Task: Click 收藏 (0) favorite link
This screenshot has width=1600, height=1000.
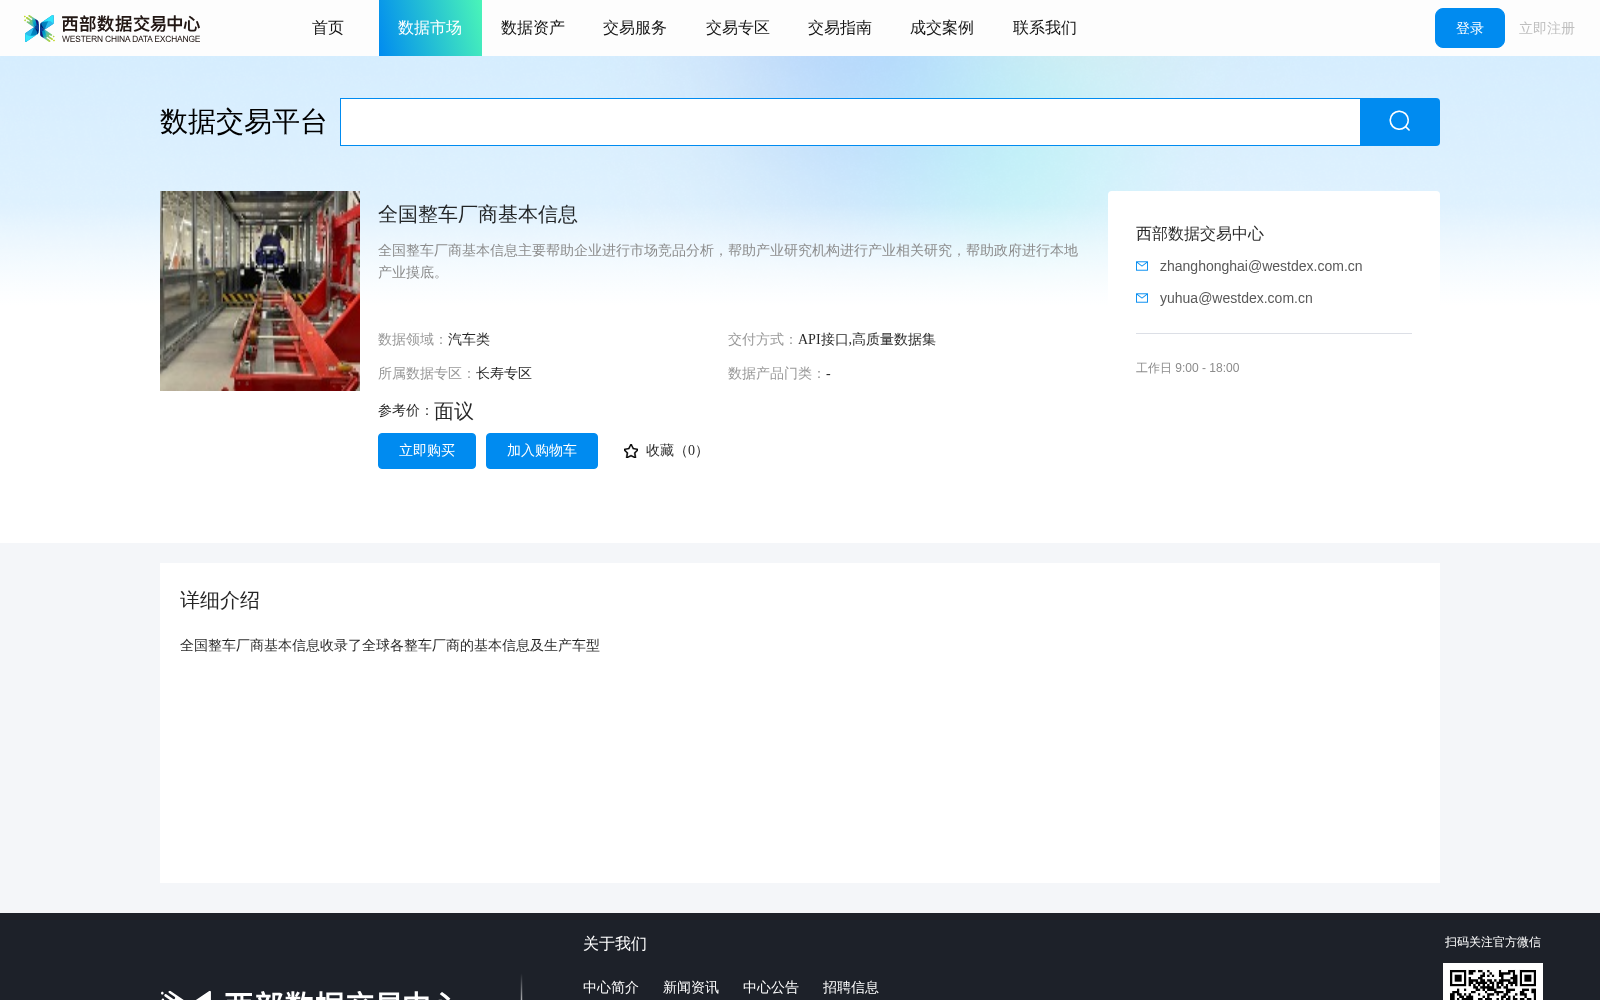Action: tap(665, 451)
